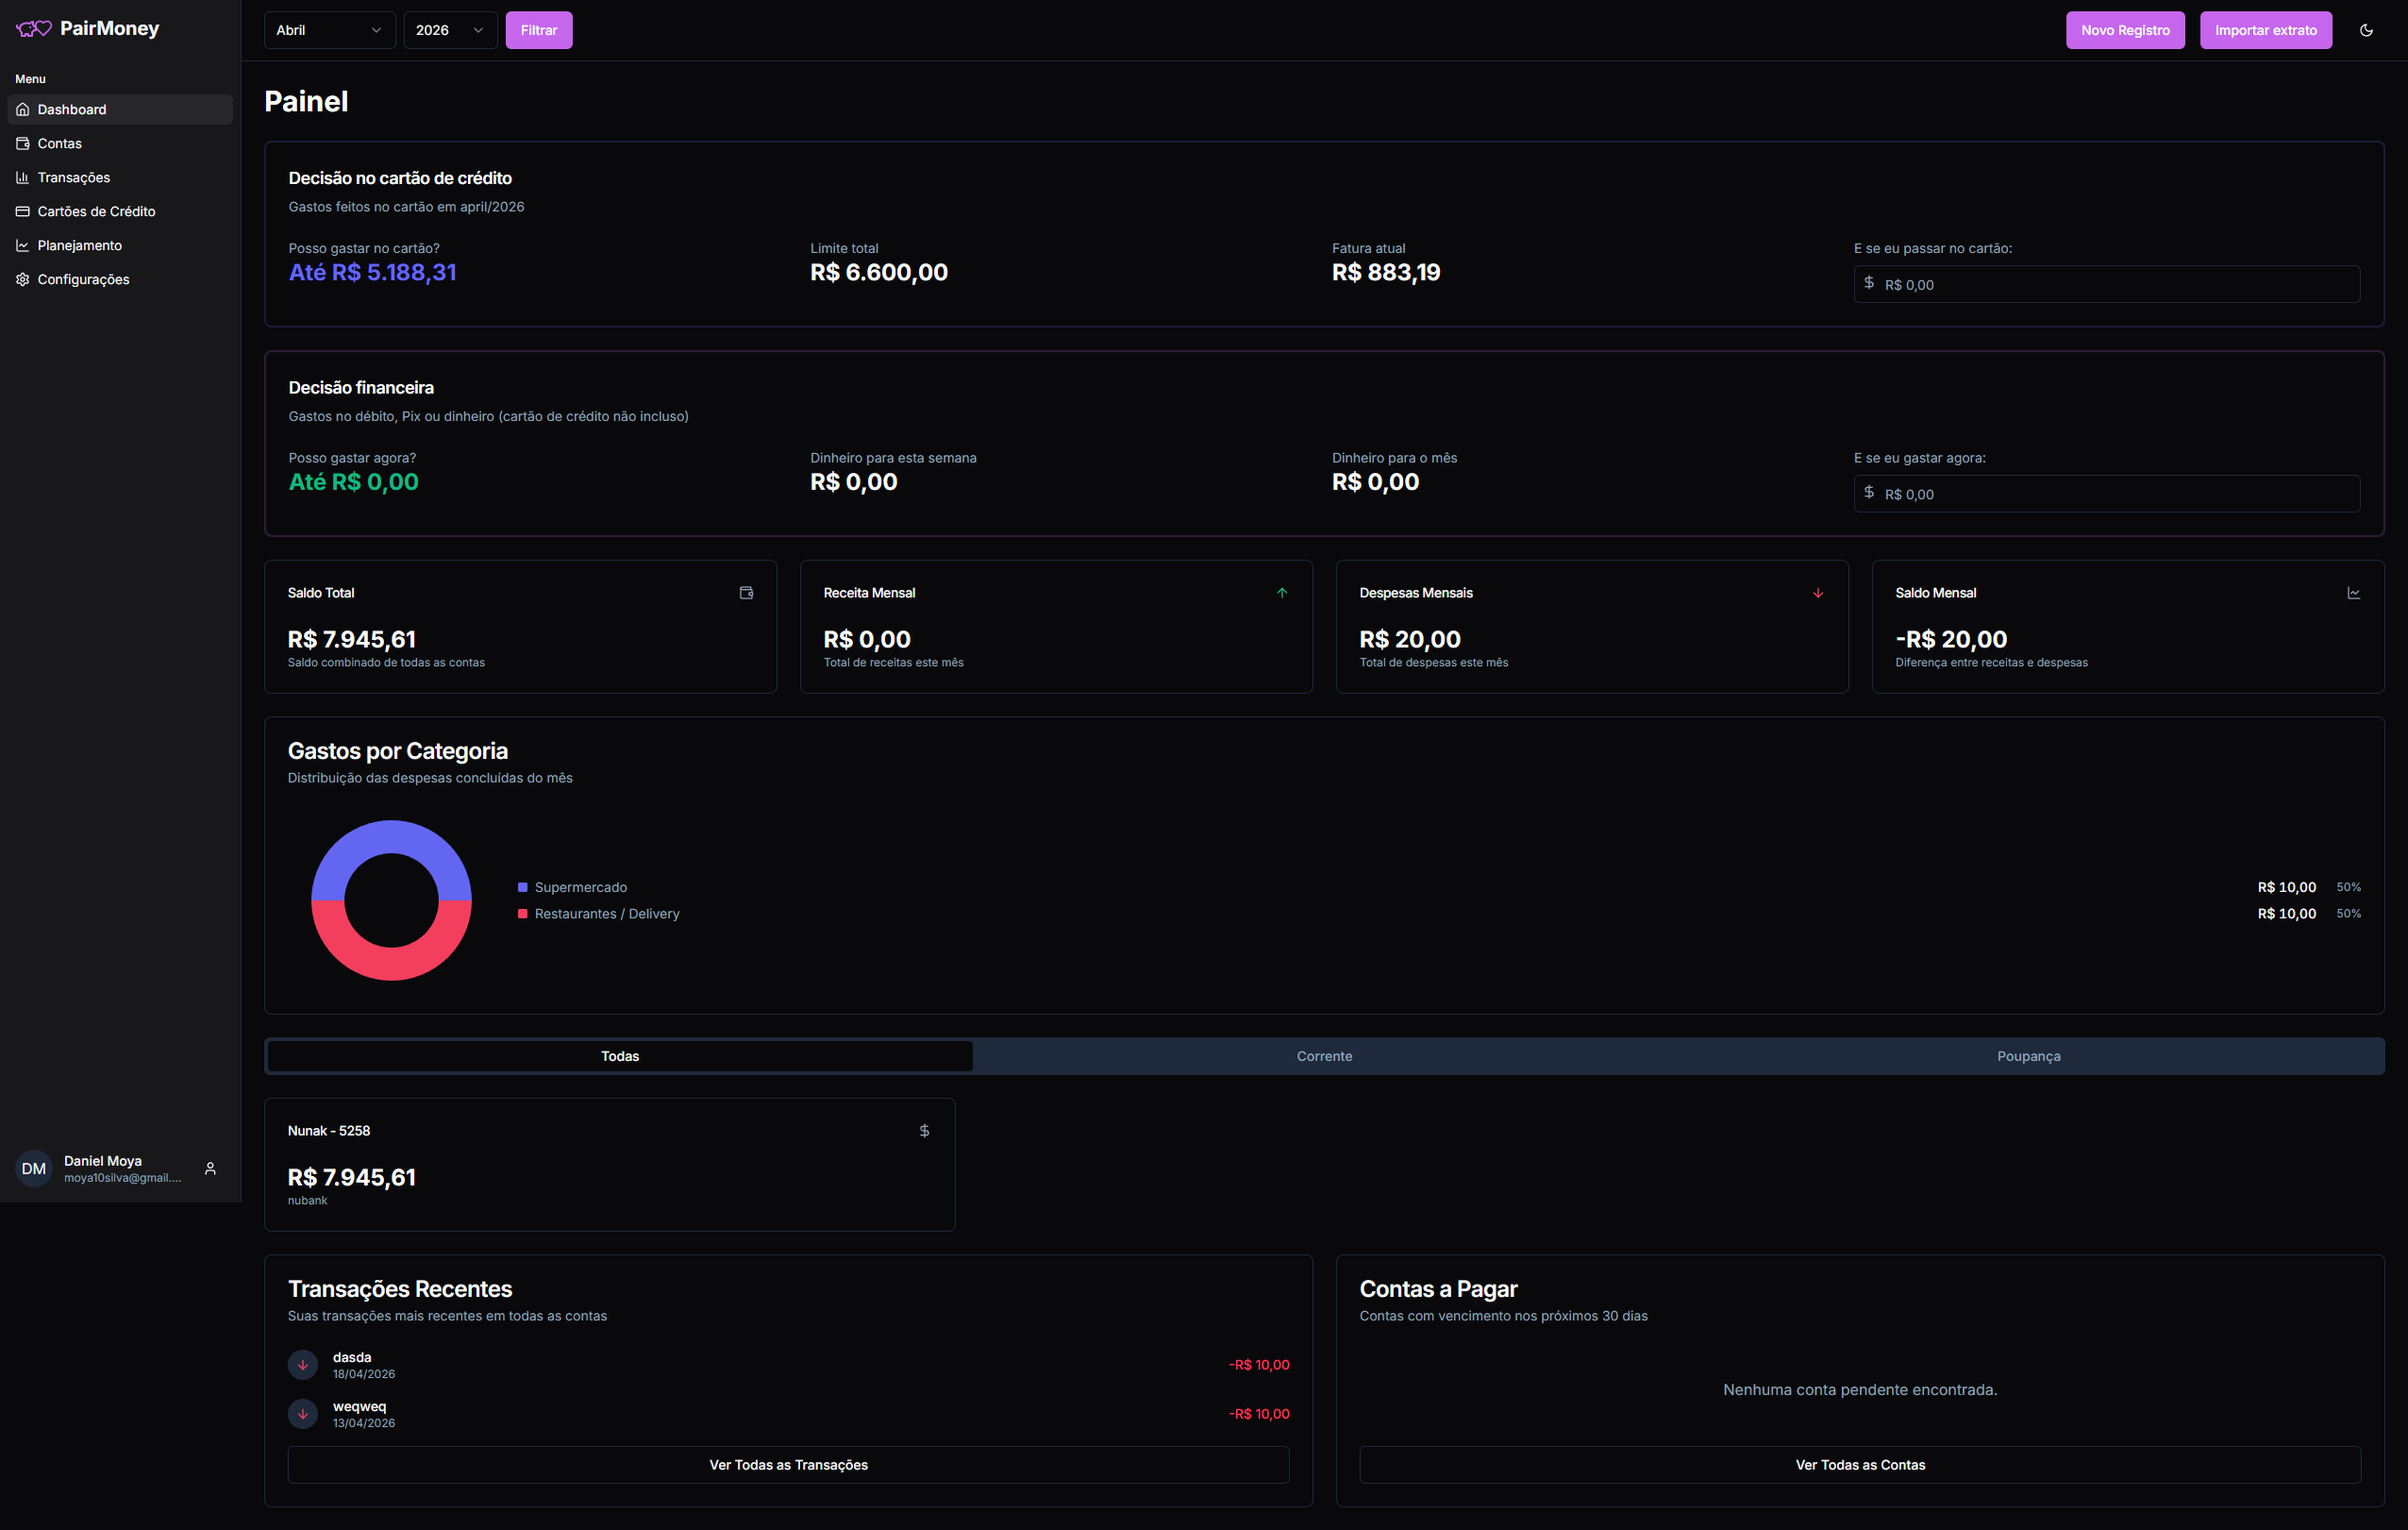Image resolution: width=2408 pixels, height=1530 pixels.
Task: Click the 'R$ 20,00' Despesas Mensais value
Action: coord(1410,639)
